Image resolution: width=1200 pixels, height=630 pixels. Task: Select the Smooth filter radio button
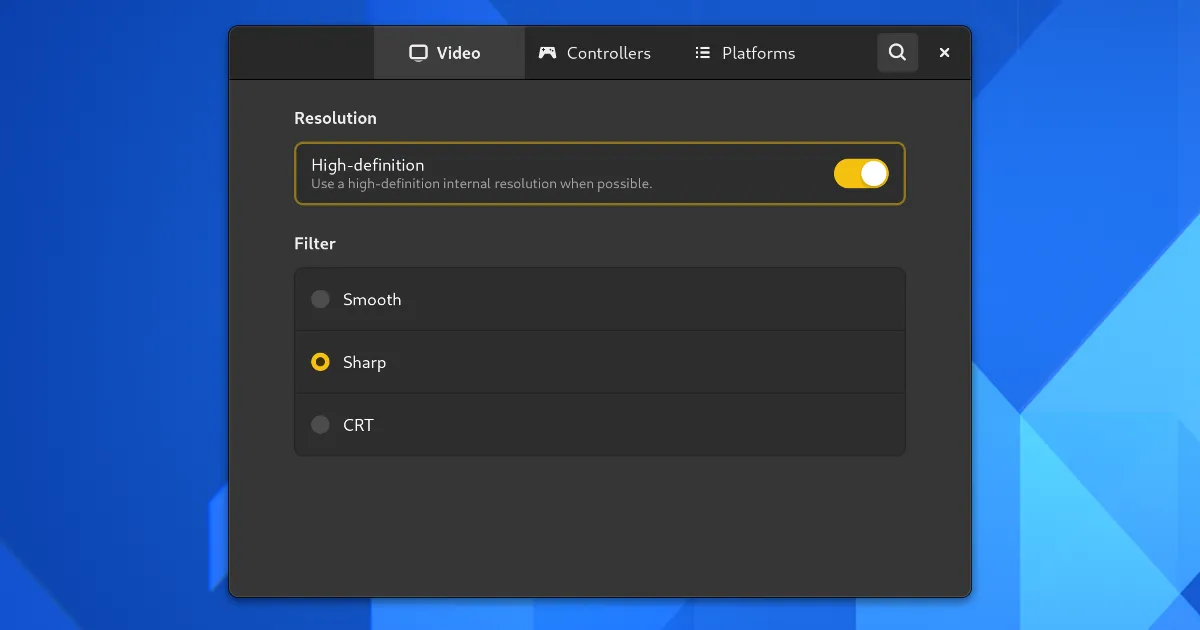[320, 299]
